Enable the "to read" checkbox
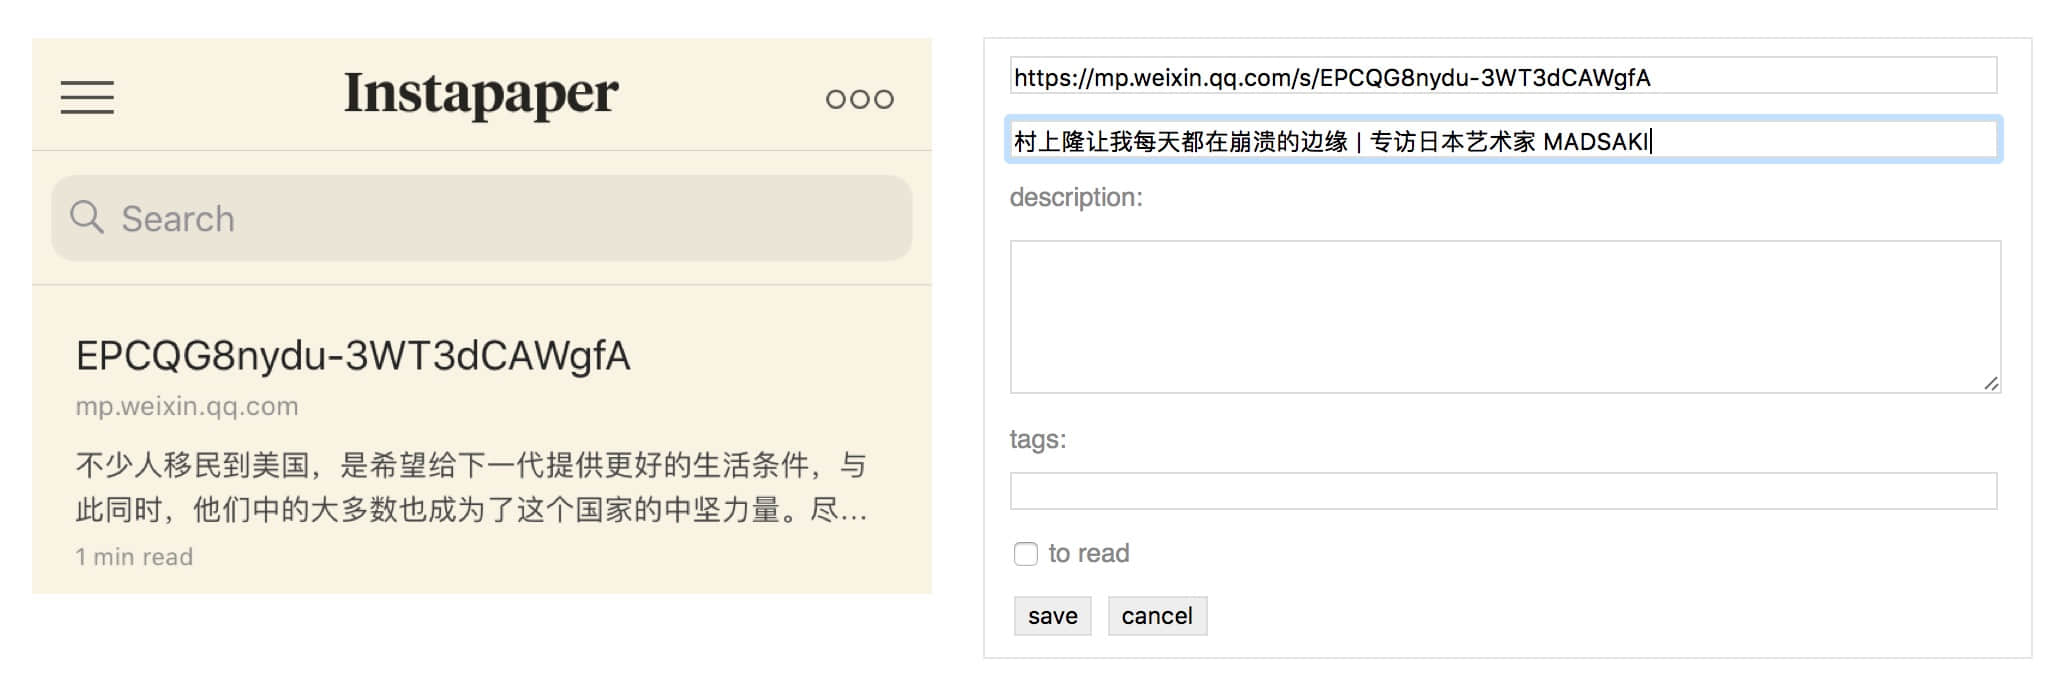Screen dimensions: 2064x696 pyautogui.click(x=1025, y=554)
